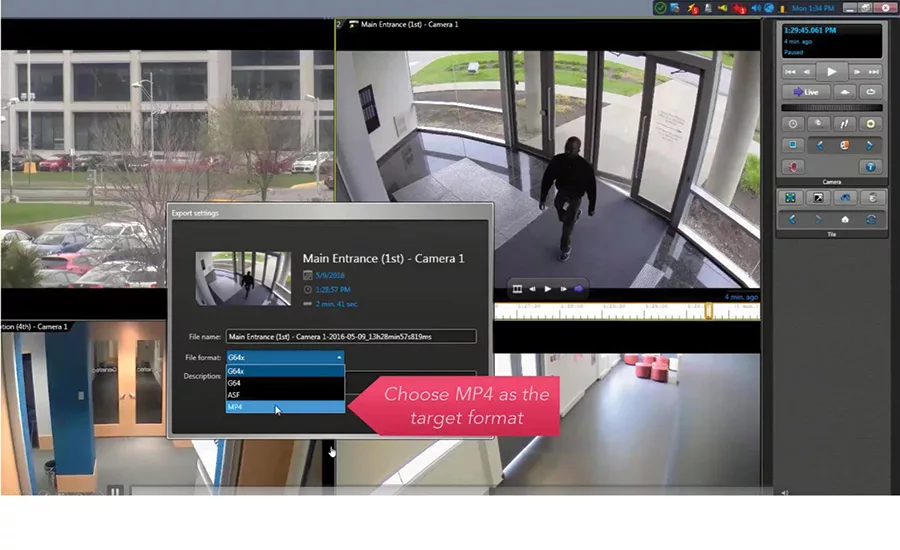Click the 1:28:57 PM start time link
Image resolution: width=900 pixels, height=550 pixels.
click(333, 290)
